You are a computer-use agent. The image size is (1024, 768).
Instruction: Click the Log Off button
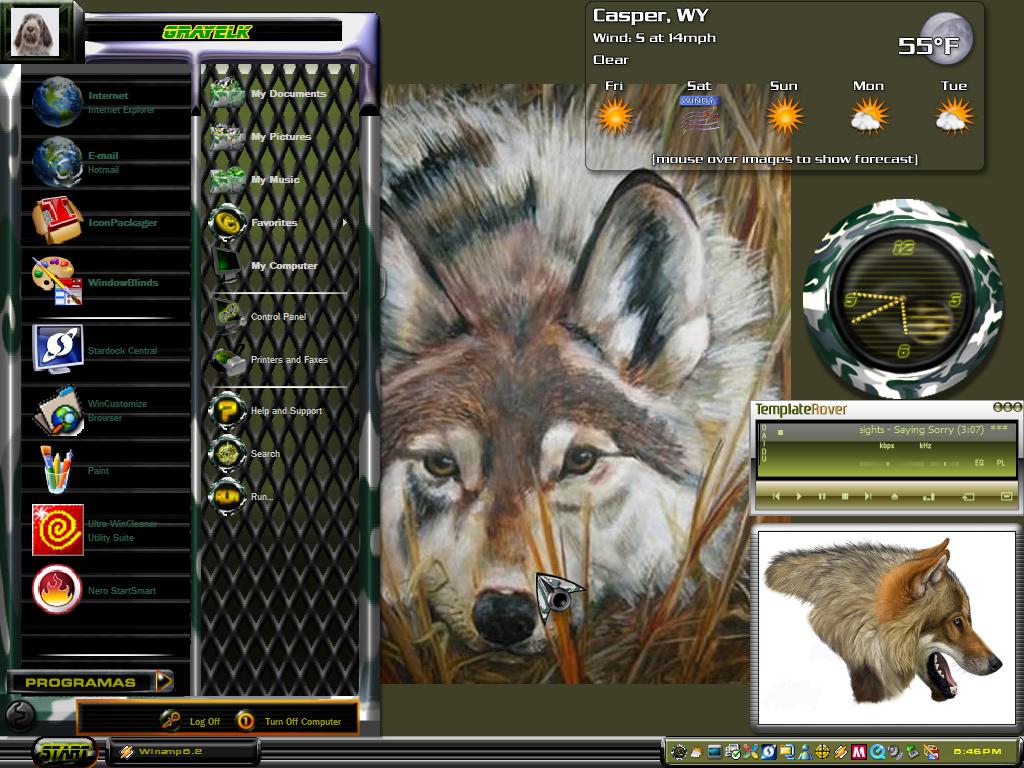tap(191, 721)
